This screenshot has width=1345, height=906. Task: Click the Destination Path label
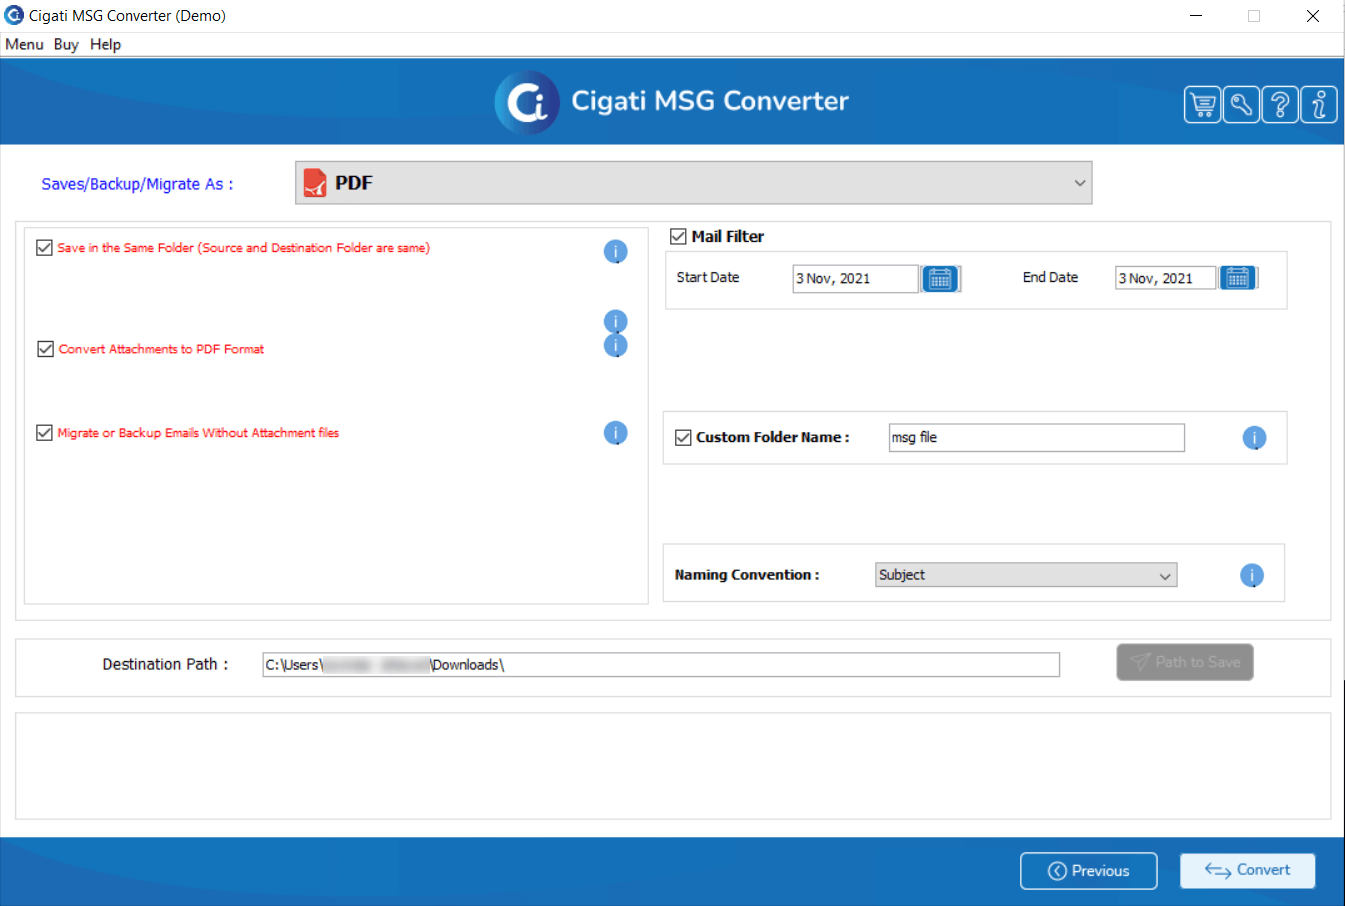pos(165,664)
